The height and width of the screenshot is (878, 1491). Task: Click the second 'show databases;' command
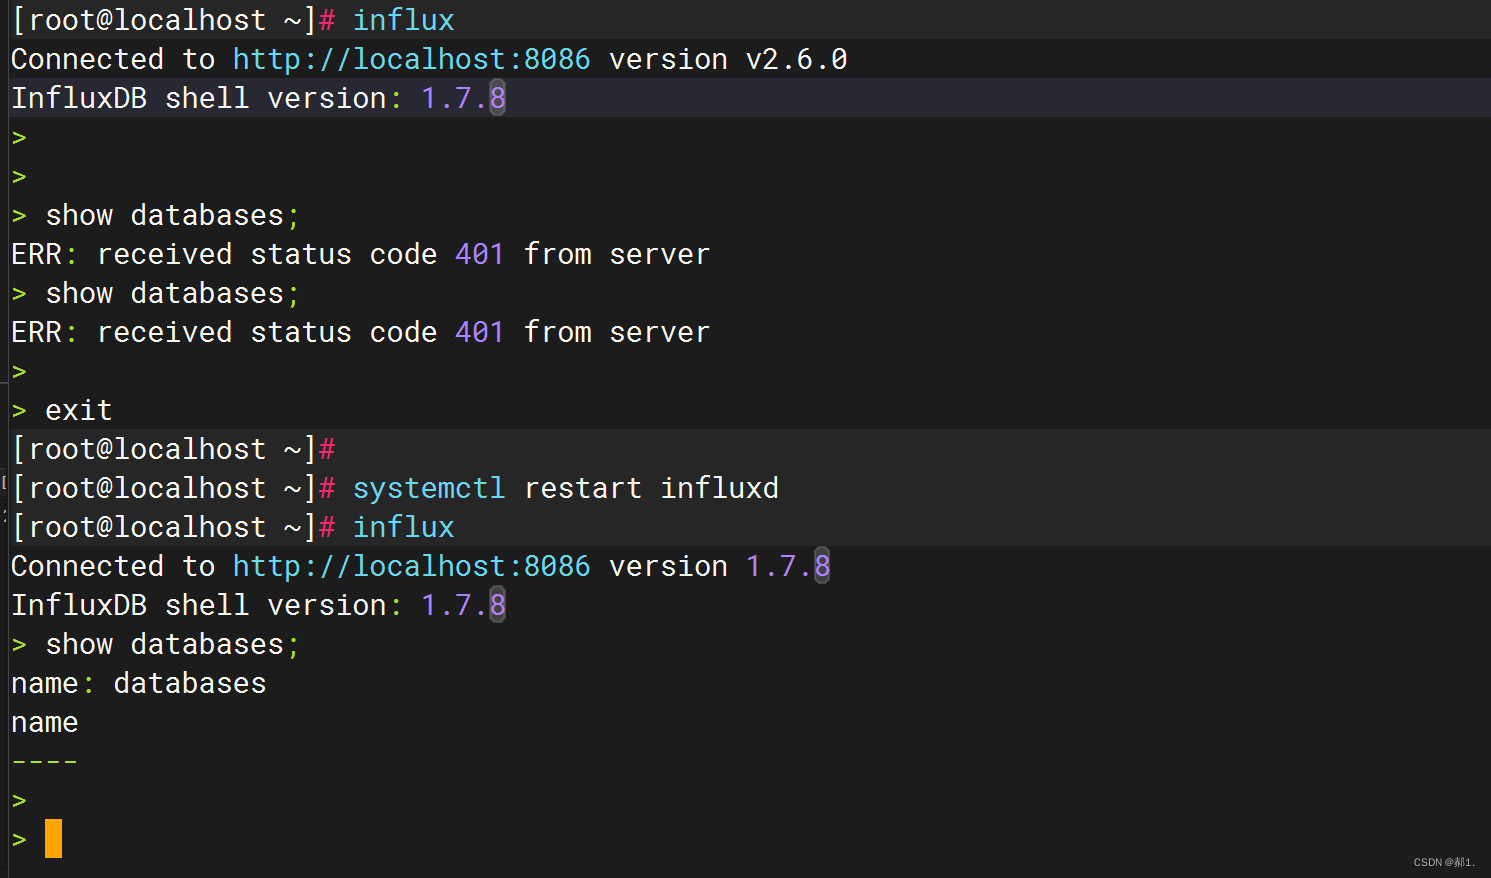pyautogui.click(x=172, y=293)
